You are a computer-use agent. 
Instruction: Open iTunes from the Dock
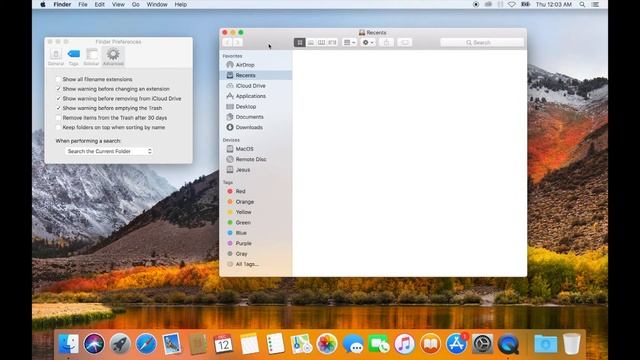(x=404, y=344)
